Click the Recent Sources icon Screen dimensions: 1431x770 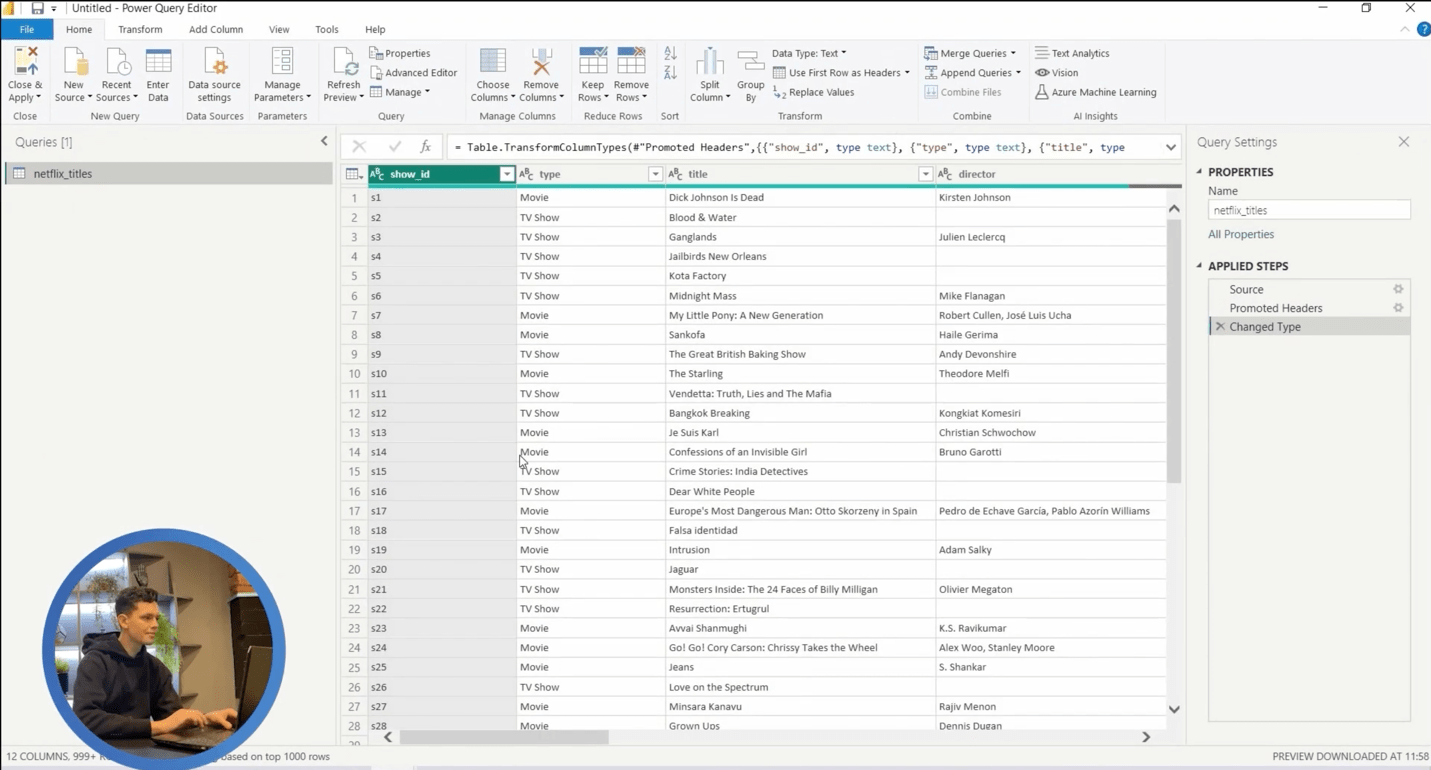tap(117, 61)
